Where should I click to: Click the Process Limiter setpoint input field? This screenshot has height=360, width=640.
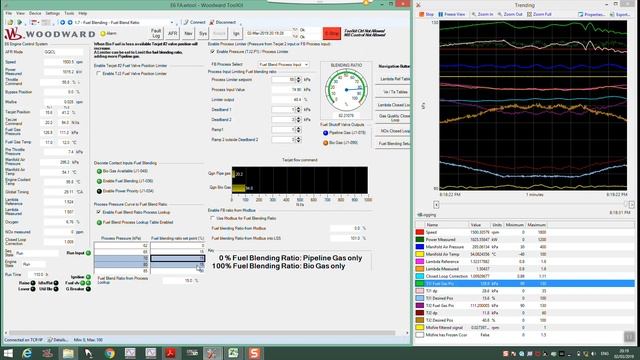pos(283,80)
